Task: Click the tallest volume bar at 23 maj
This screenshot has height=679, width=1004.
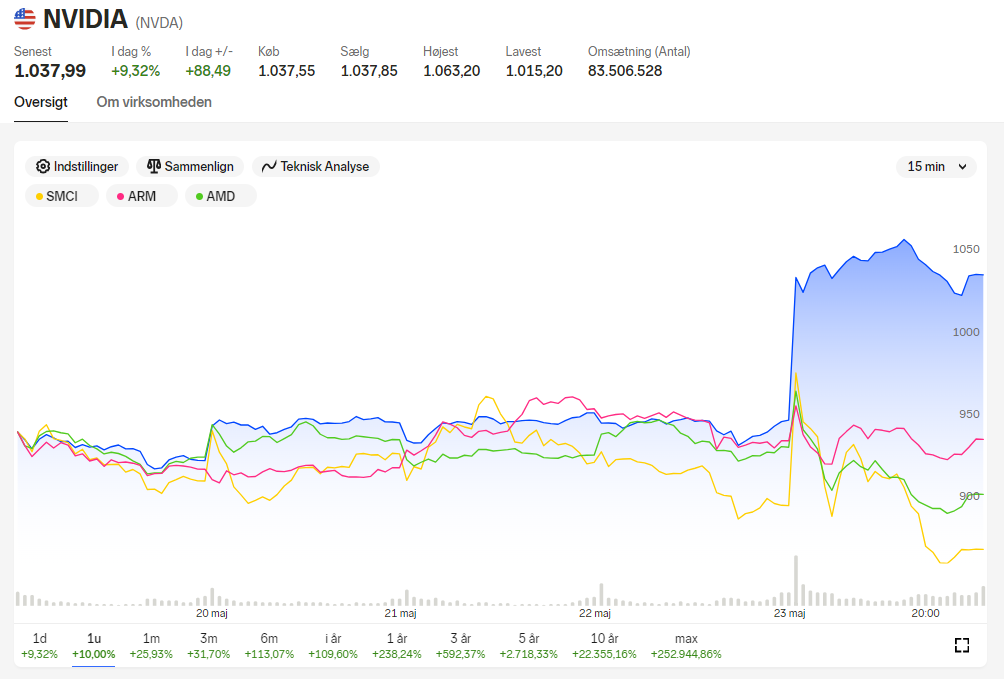Action: click(x=796, y=580)
